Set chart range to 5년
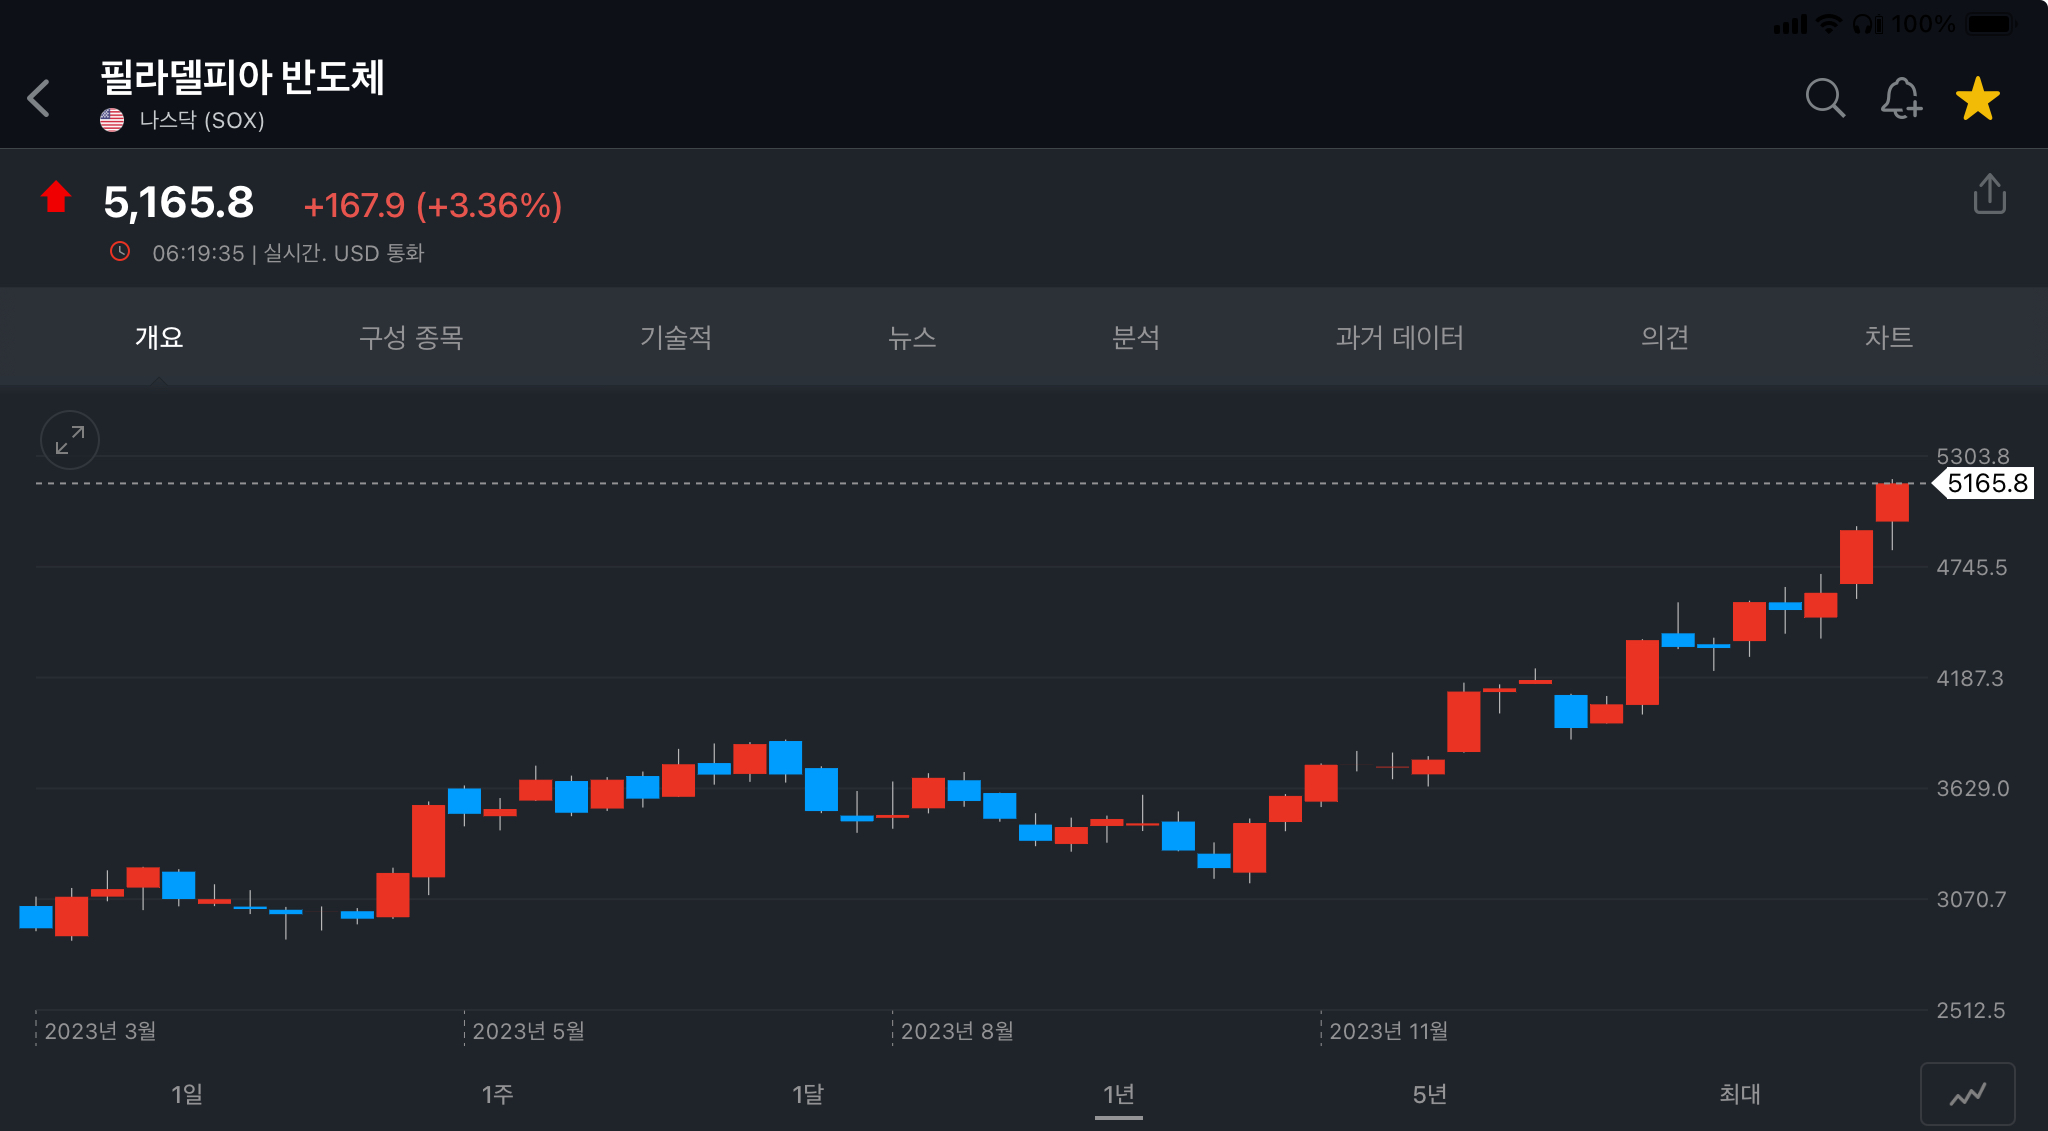The height and width of the screenshot is (1131, 2048). [1430, 1094]
